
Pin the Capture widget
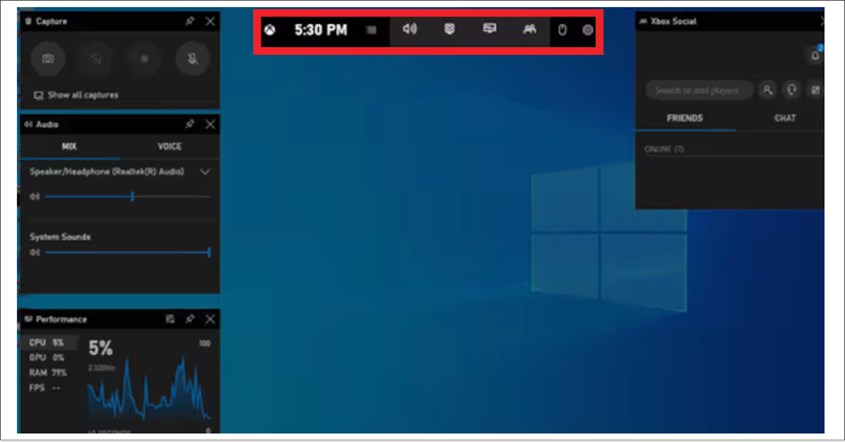[190, 21]
